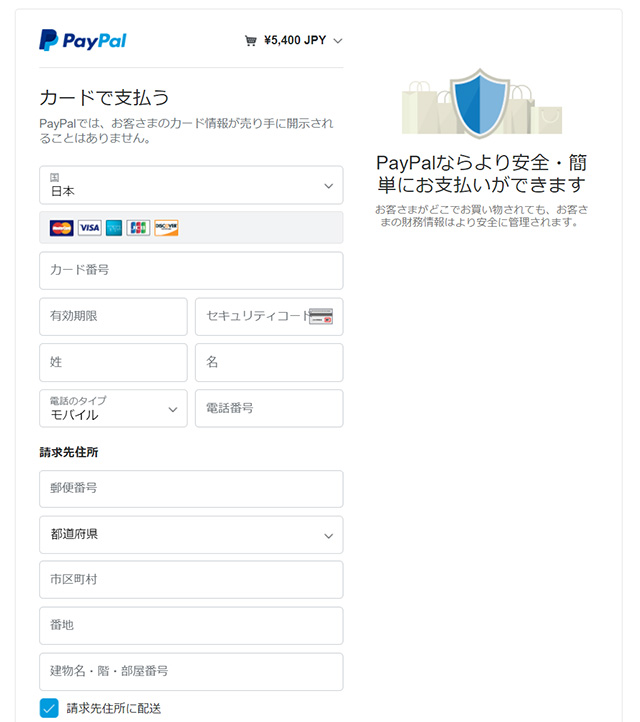The width and height of the screenshot is (640, 722).
Task: Click the security code card hint icon
Action: pos(321,316)
